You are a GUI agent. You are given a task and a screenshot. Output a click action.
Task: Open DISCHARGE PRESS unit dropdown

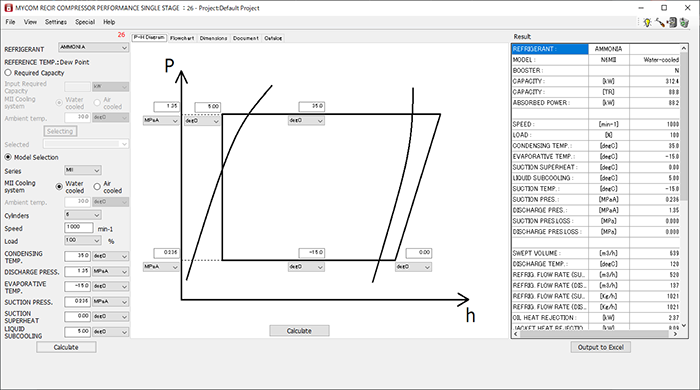(x=110, y=271)
